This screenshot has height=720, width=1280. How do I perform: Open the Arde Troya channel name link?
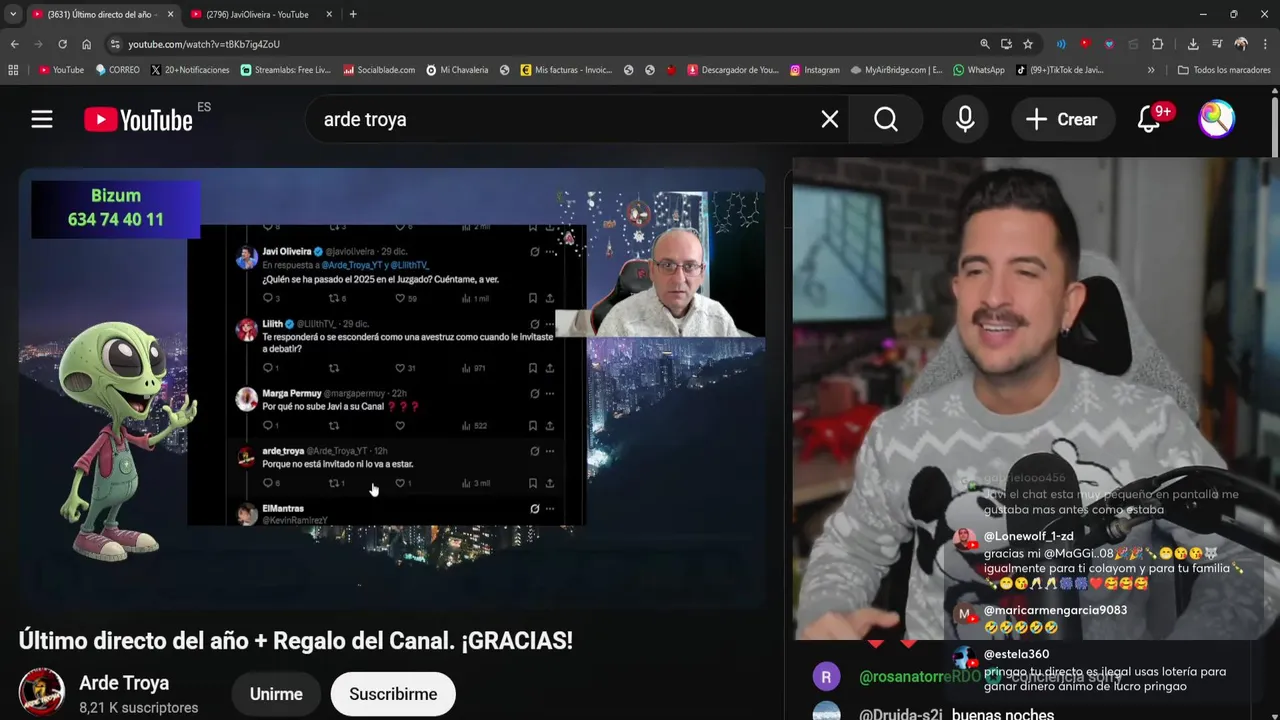click(x=124, y=683)
